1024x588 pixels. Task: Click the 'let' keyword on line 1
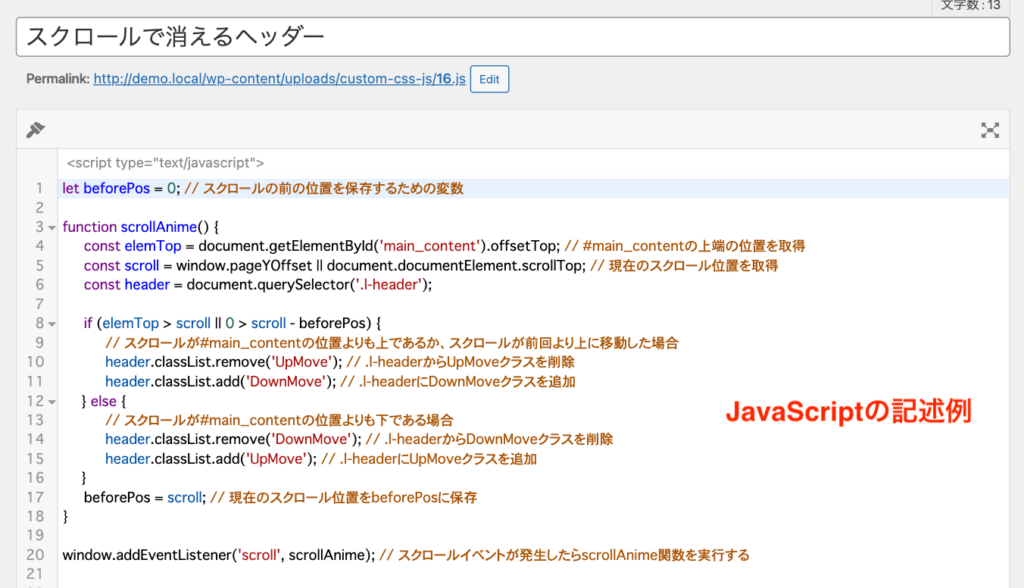[x=71, y=188]
